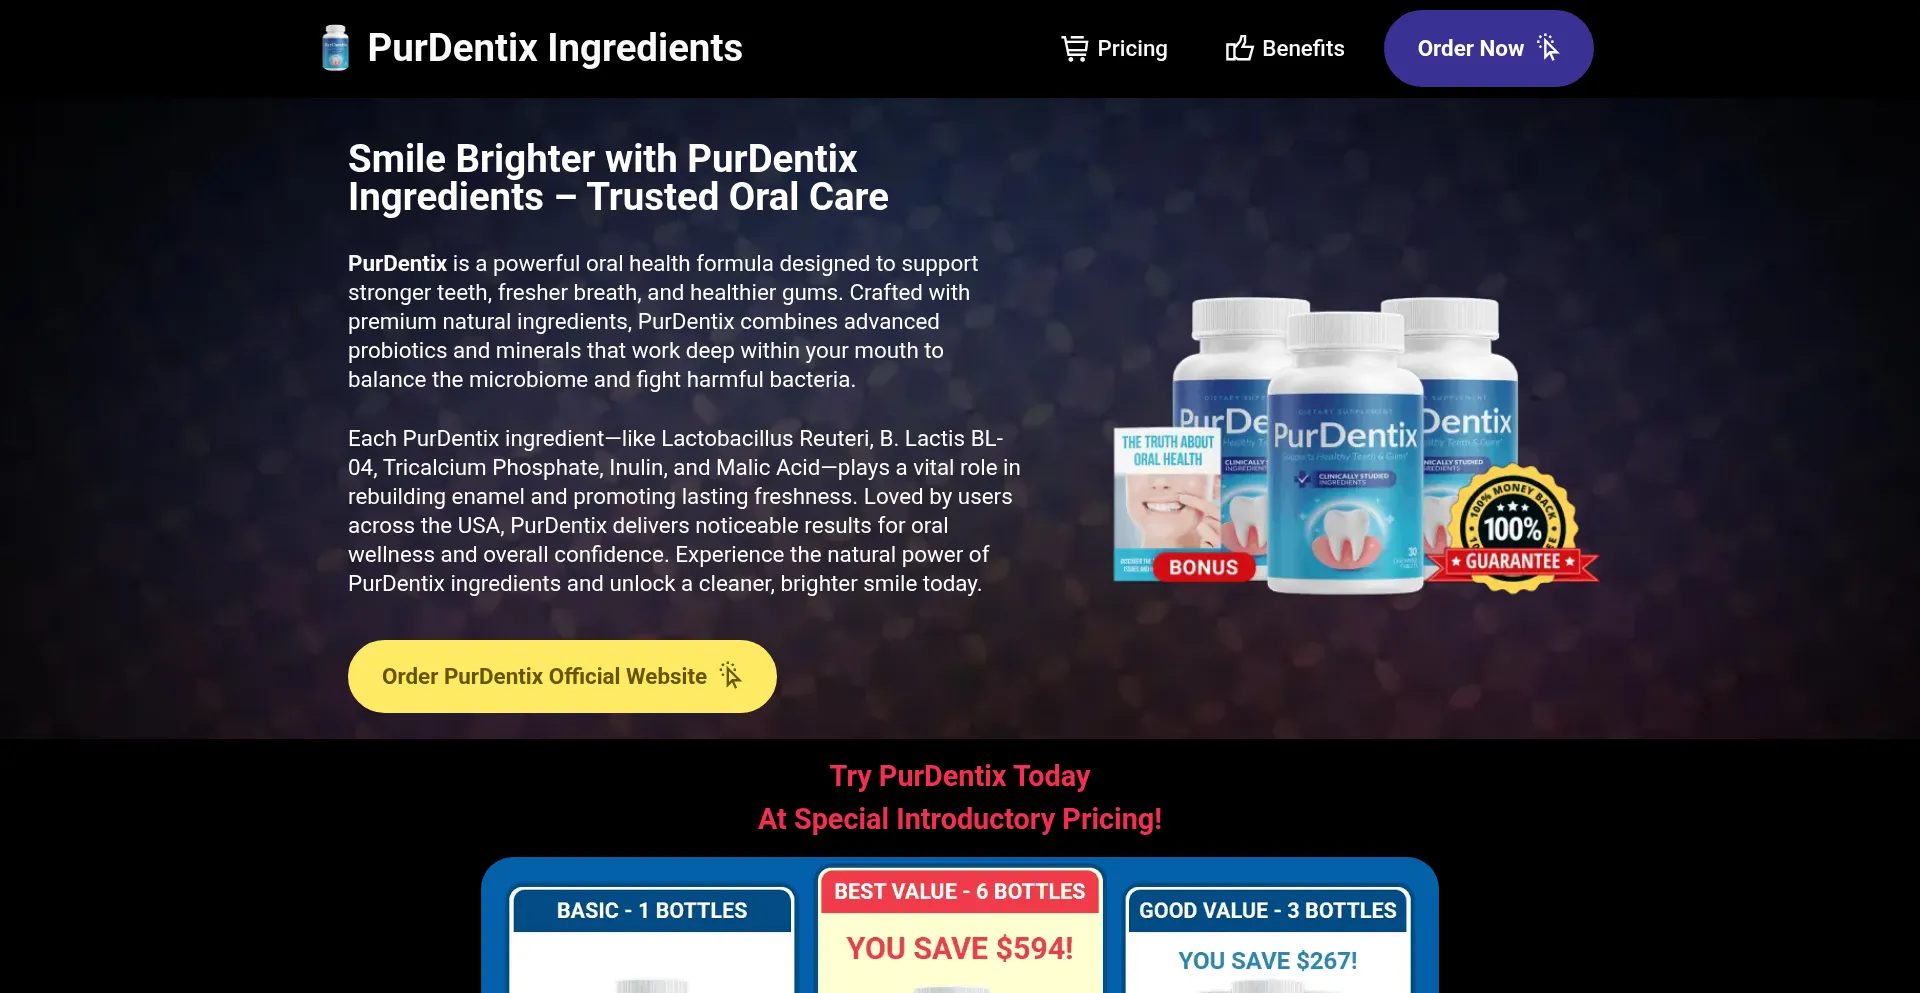Click the PurDentix Ingredients site title

(x=555, y=48)
